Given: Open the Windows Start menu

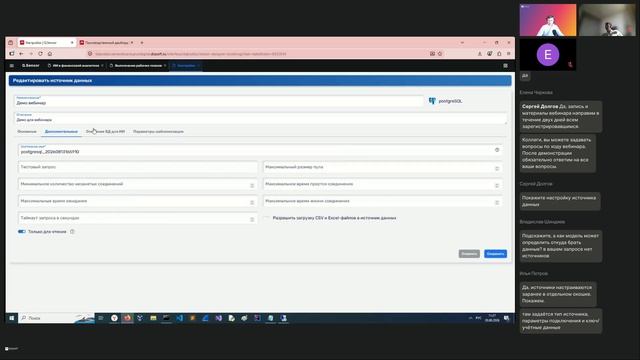Looking at the screenshot, I should click(11, 318).
